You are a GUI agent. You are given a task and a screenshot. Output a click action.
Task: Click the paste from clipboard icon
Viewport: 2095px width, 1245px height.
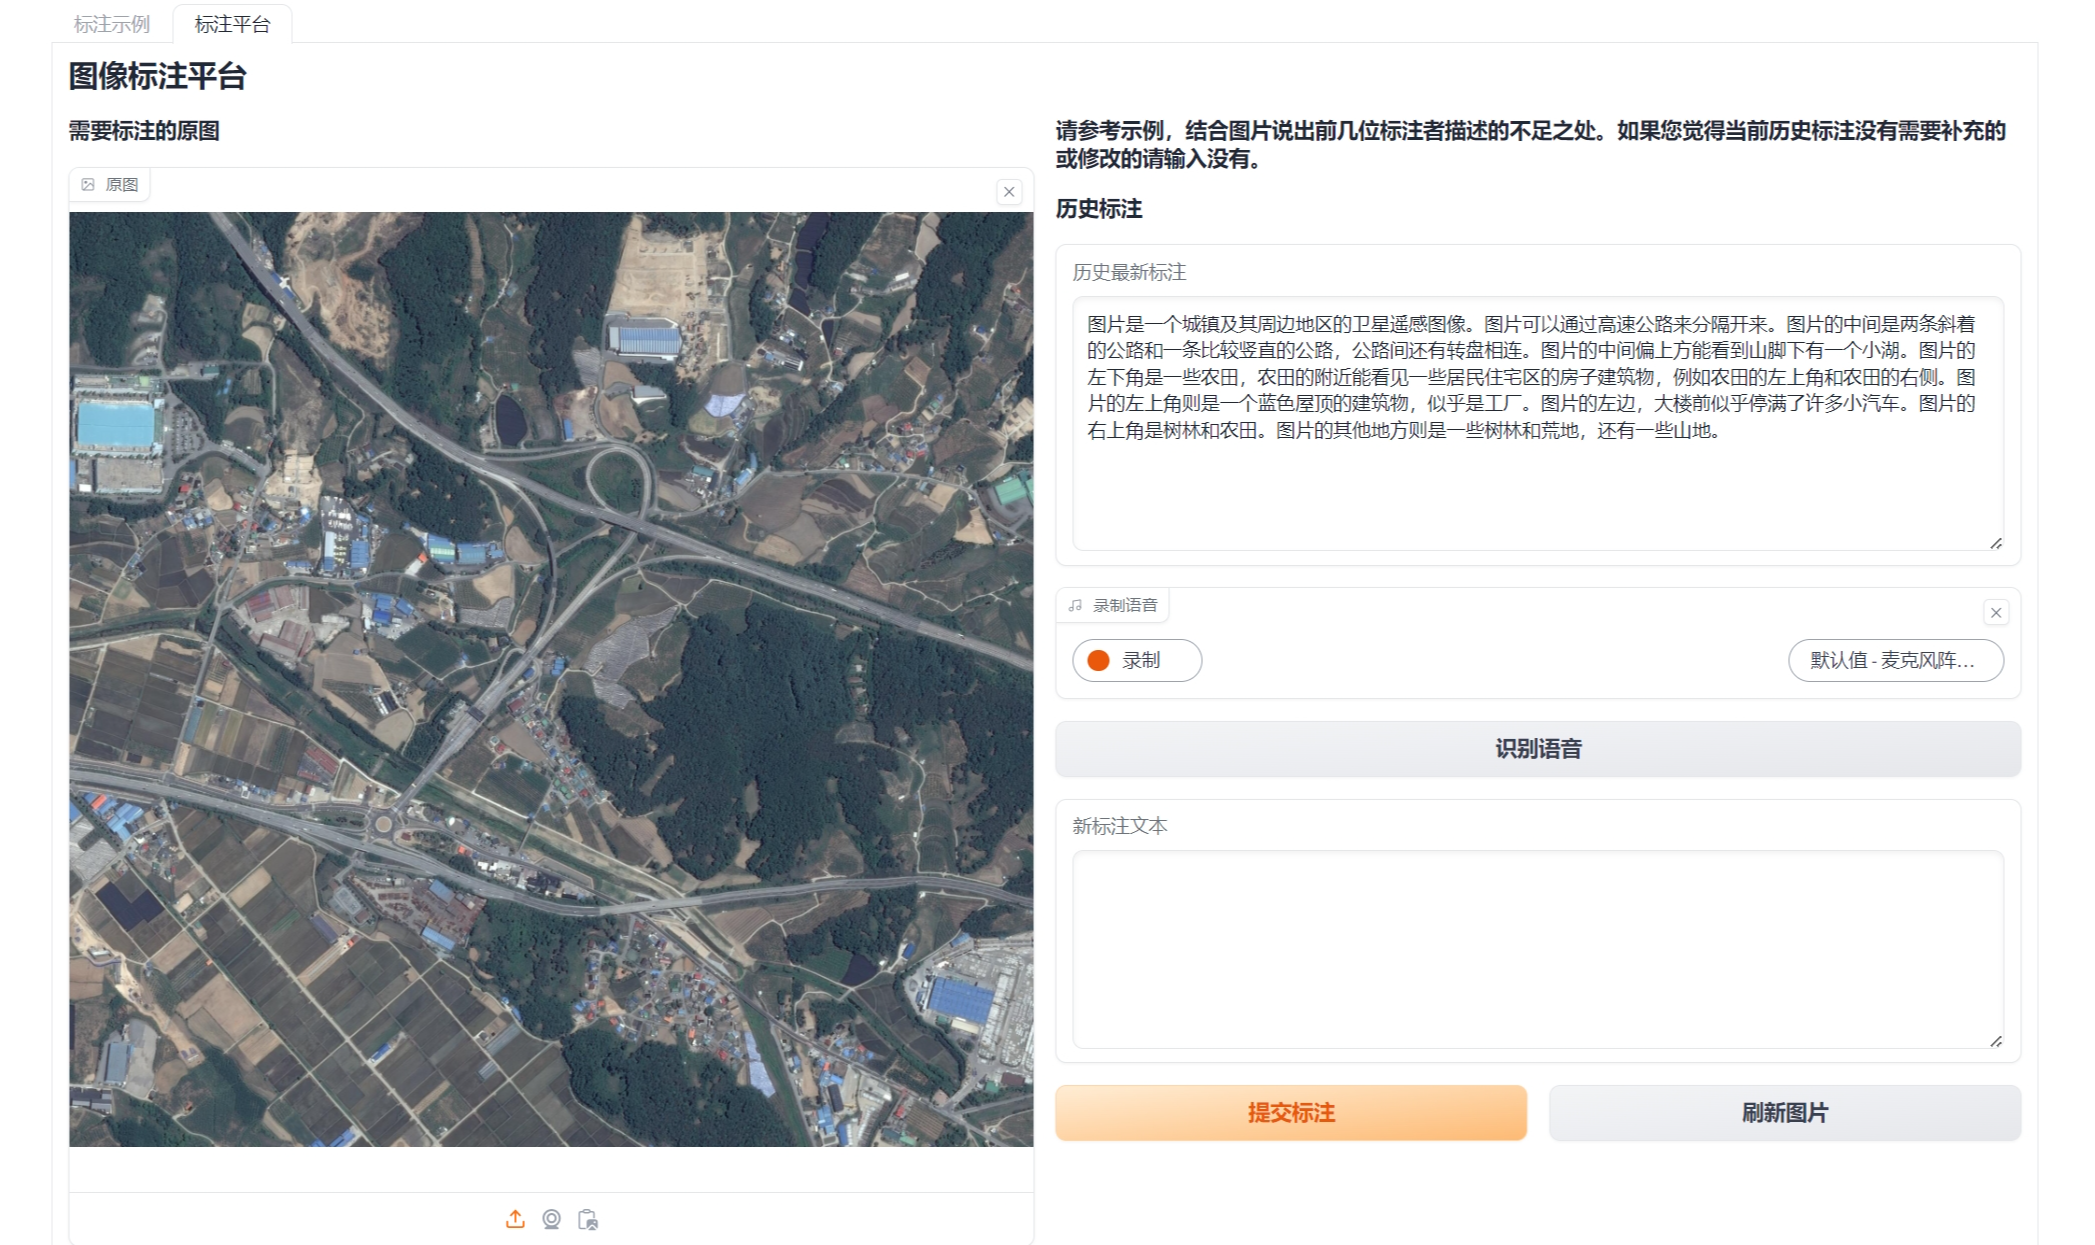(588, 1219)
